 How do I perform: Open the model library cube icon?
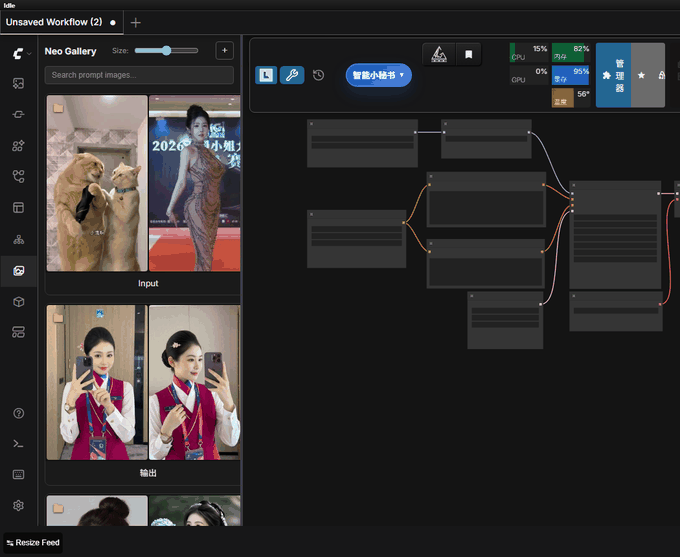click(x=18, y=302)
